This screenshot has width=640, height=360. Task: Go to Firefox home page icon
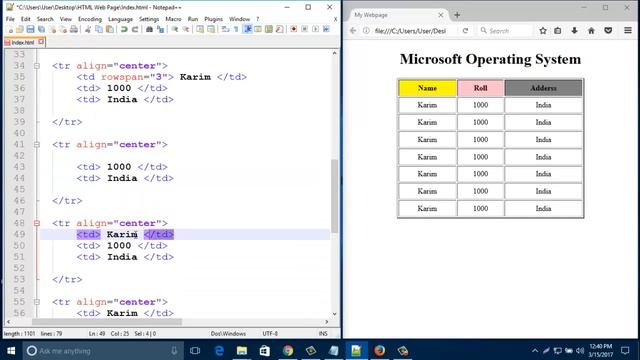tap(591, 31)
